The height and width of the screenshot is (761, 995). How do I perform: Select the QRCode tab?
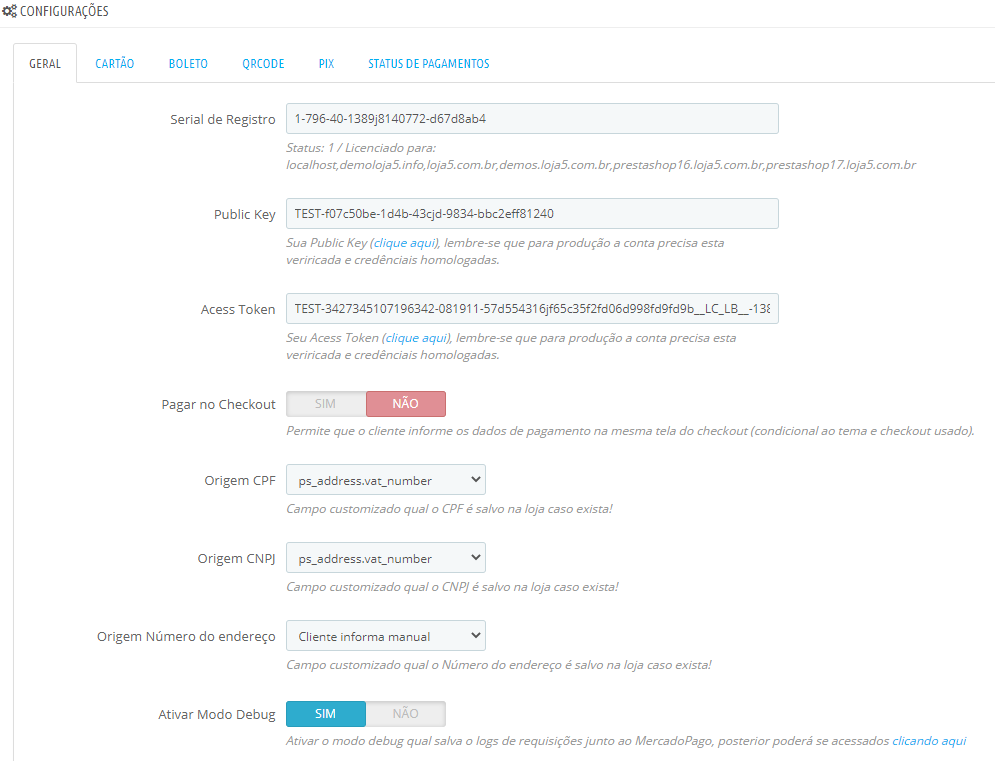coord(263,64)
